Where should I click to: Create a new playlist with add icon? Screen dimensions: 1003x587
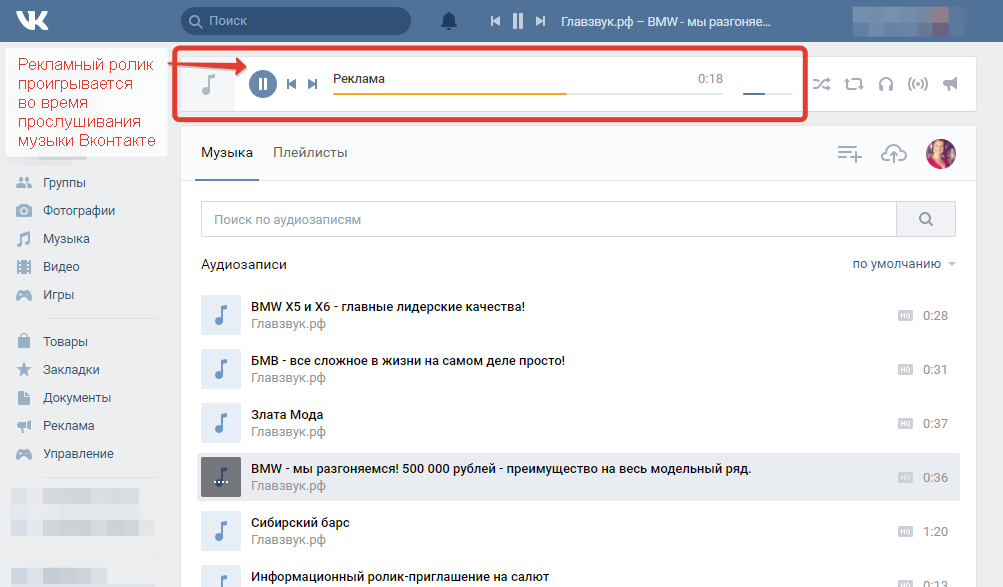click(x=849, y=153)
